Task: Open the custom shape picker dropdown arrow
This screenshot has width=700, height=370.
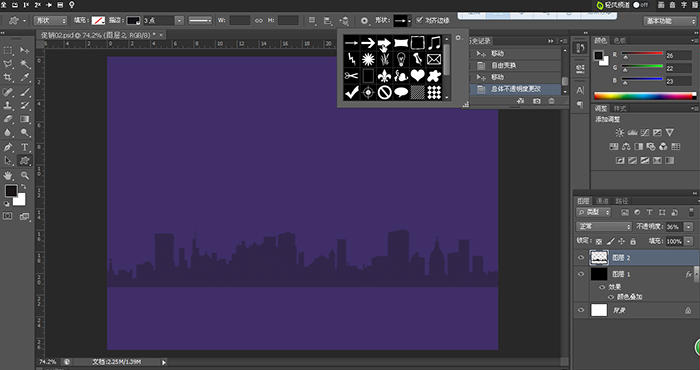Action: tap(409, 21)
